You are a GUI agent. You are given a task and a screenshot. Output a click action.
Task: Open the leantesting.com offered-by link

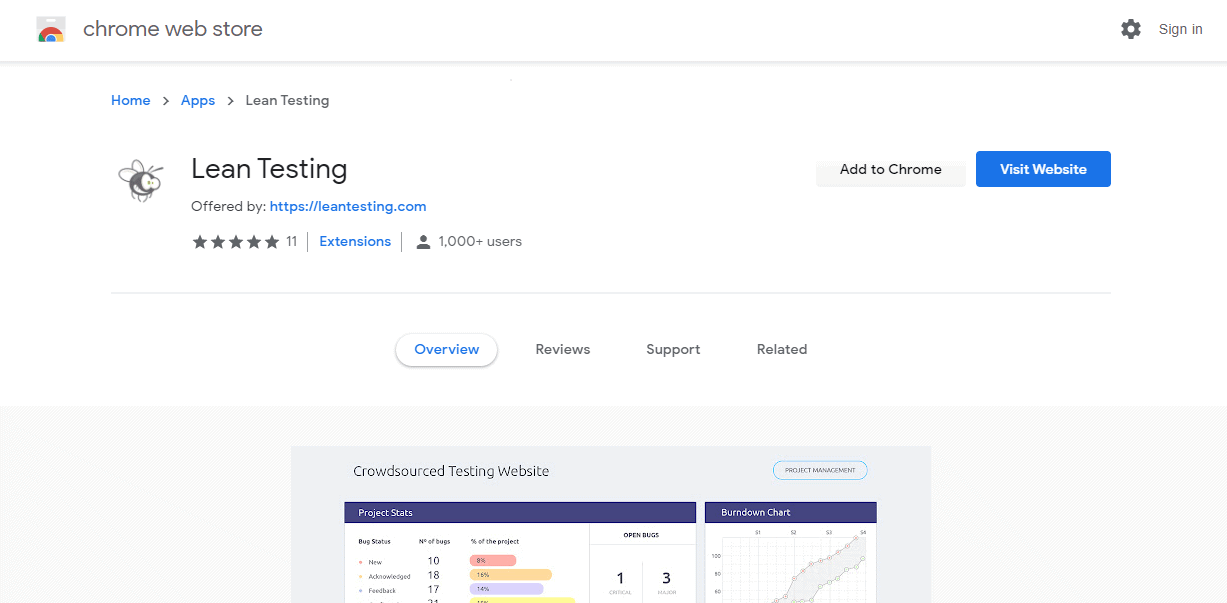[x=348, y=207]
